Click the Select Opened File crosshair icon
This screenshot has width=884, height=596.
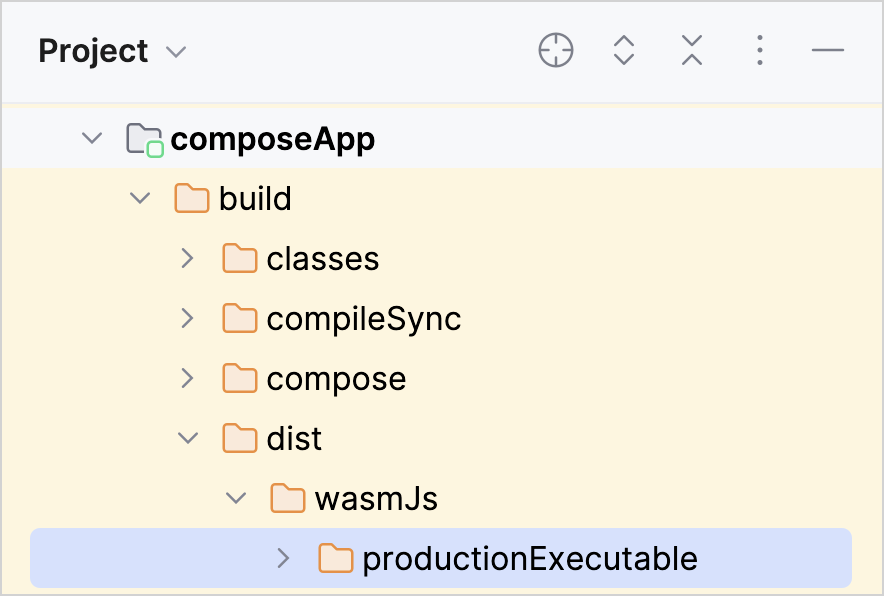(x=556, y=50)
